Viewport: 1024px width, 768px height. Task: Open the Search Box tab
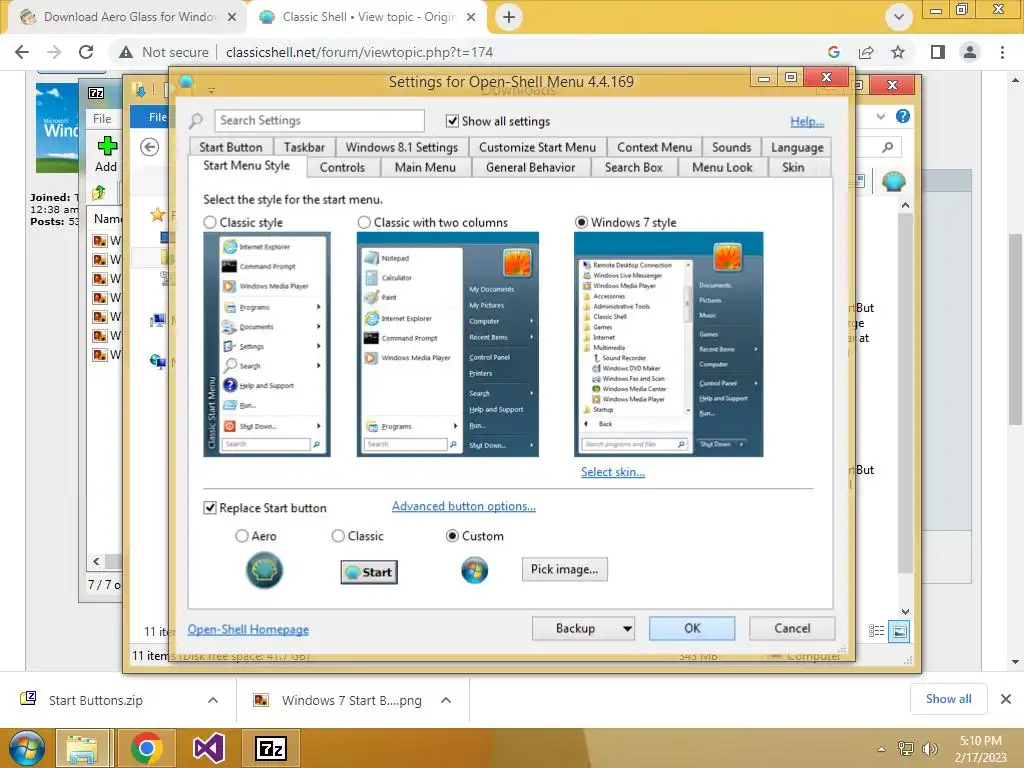tap(633, 168)
